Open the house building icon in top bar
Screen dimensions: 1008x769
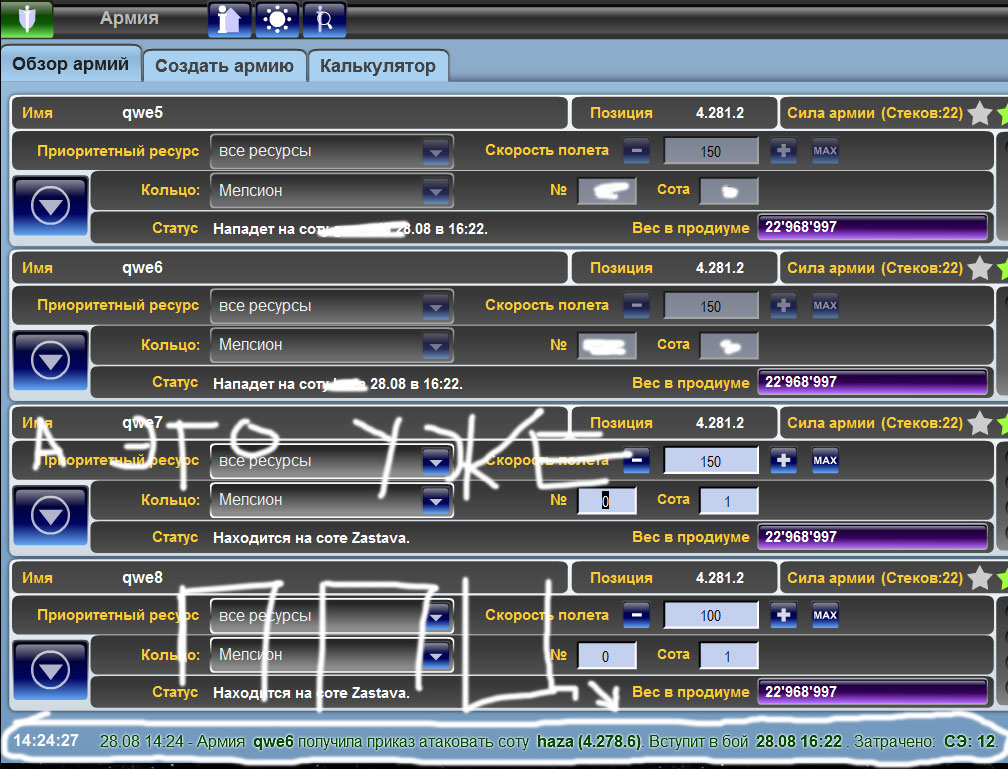point(229,19)
